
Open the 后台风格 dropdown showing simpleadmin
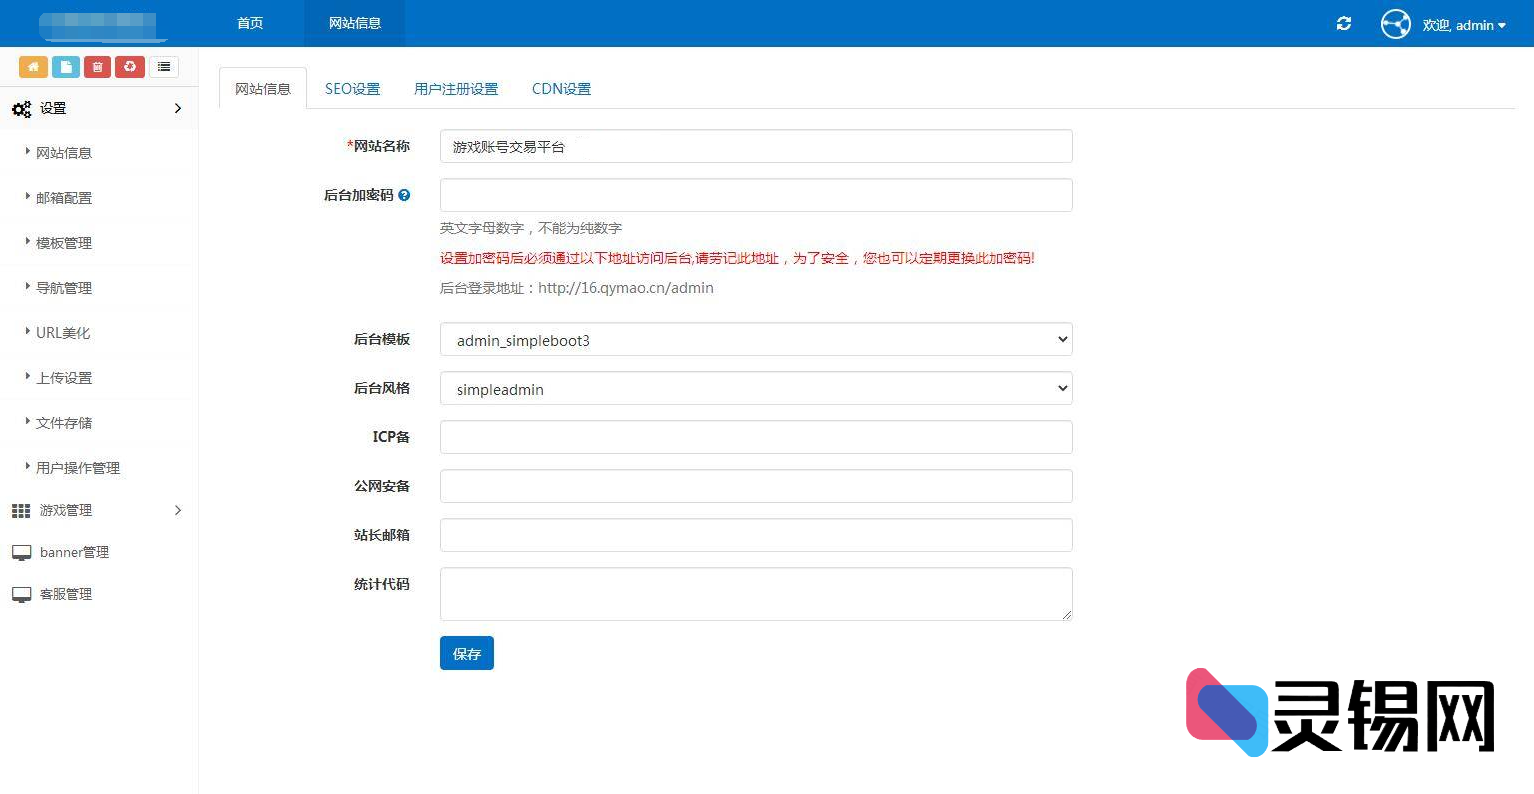pyautogui.click(x=755, y=388)
